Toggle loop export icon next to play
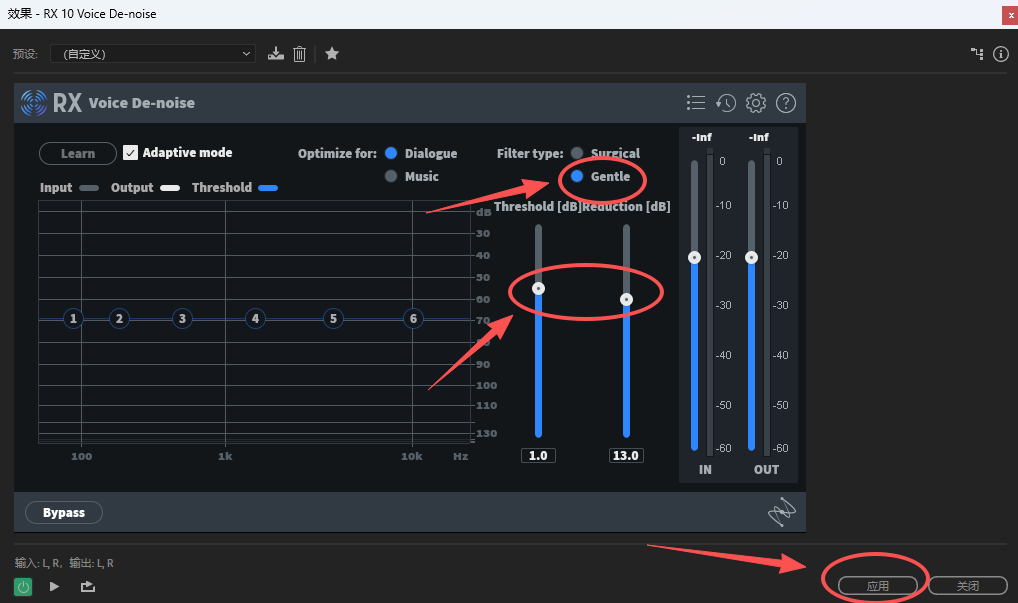 pyautogui.click(x=88, y=587)
